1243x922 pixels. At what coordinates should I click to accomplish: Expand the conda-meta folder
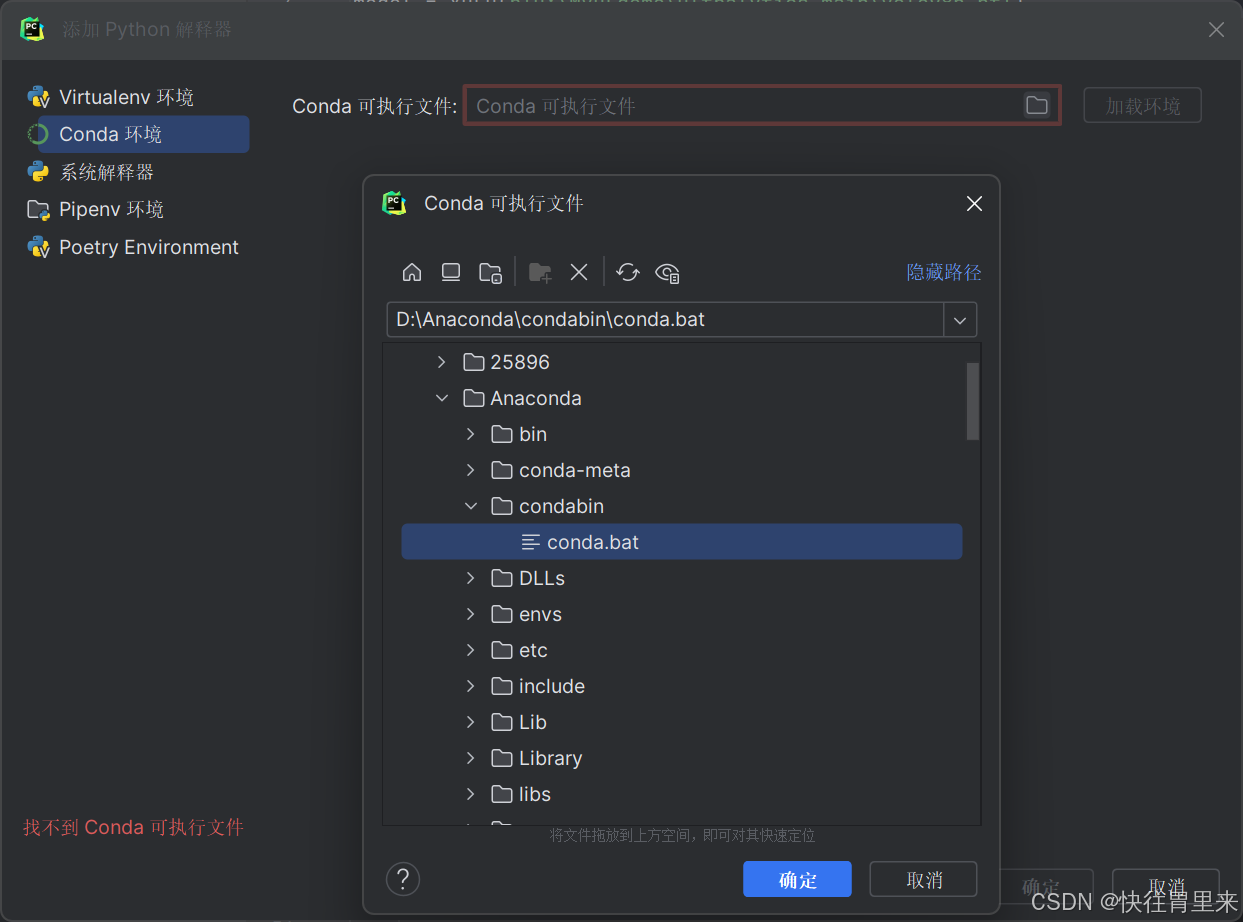coord(471,470)
